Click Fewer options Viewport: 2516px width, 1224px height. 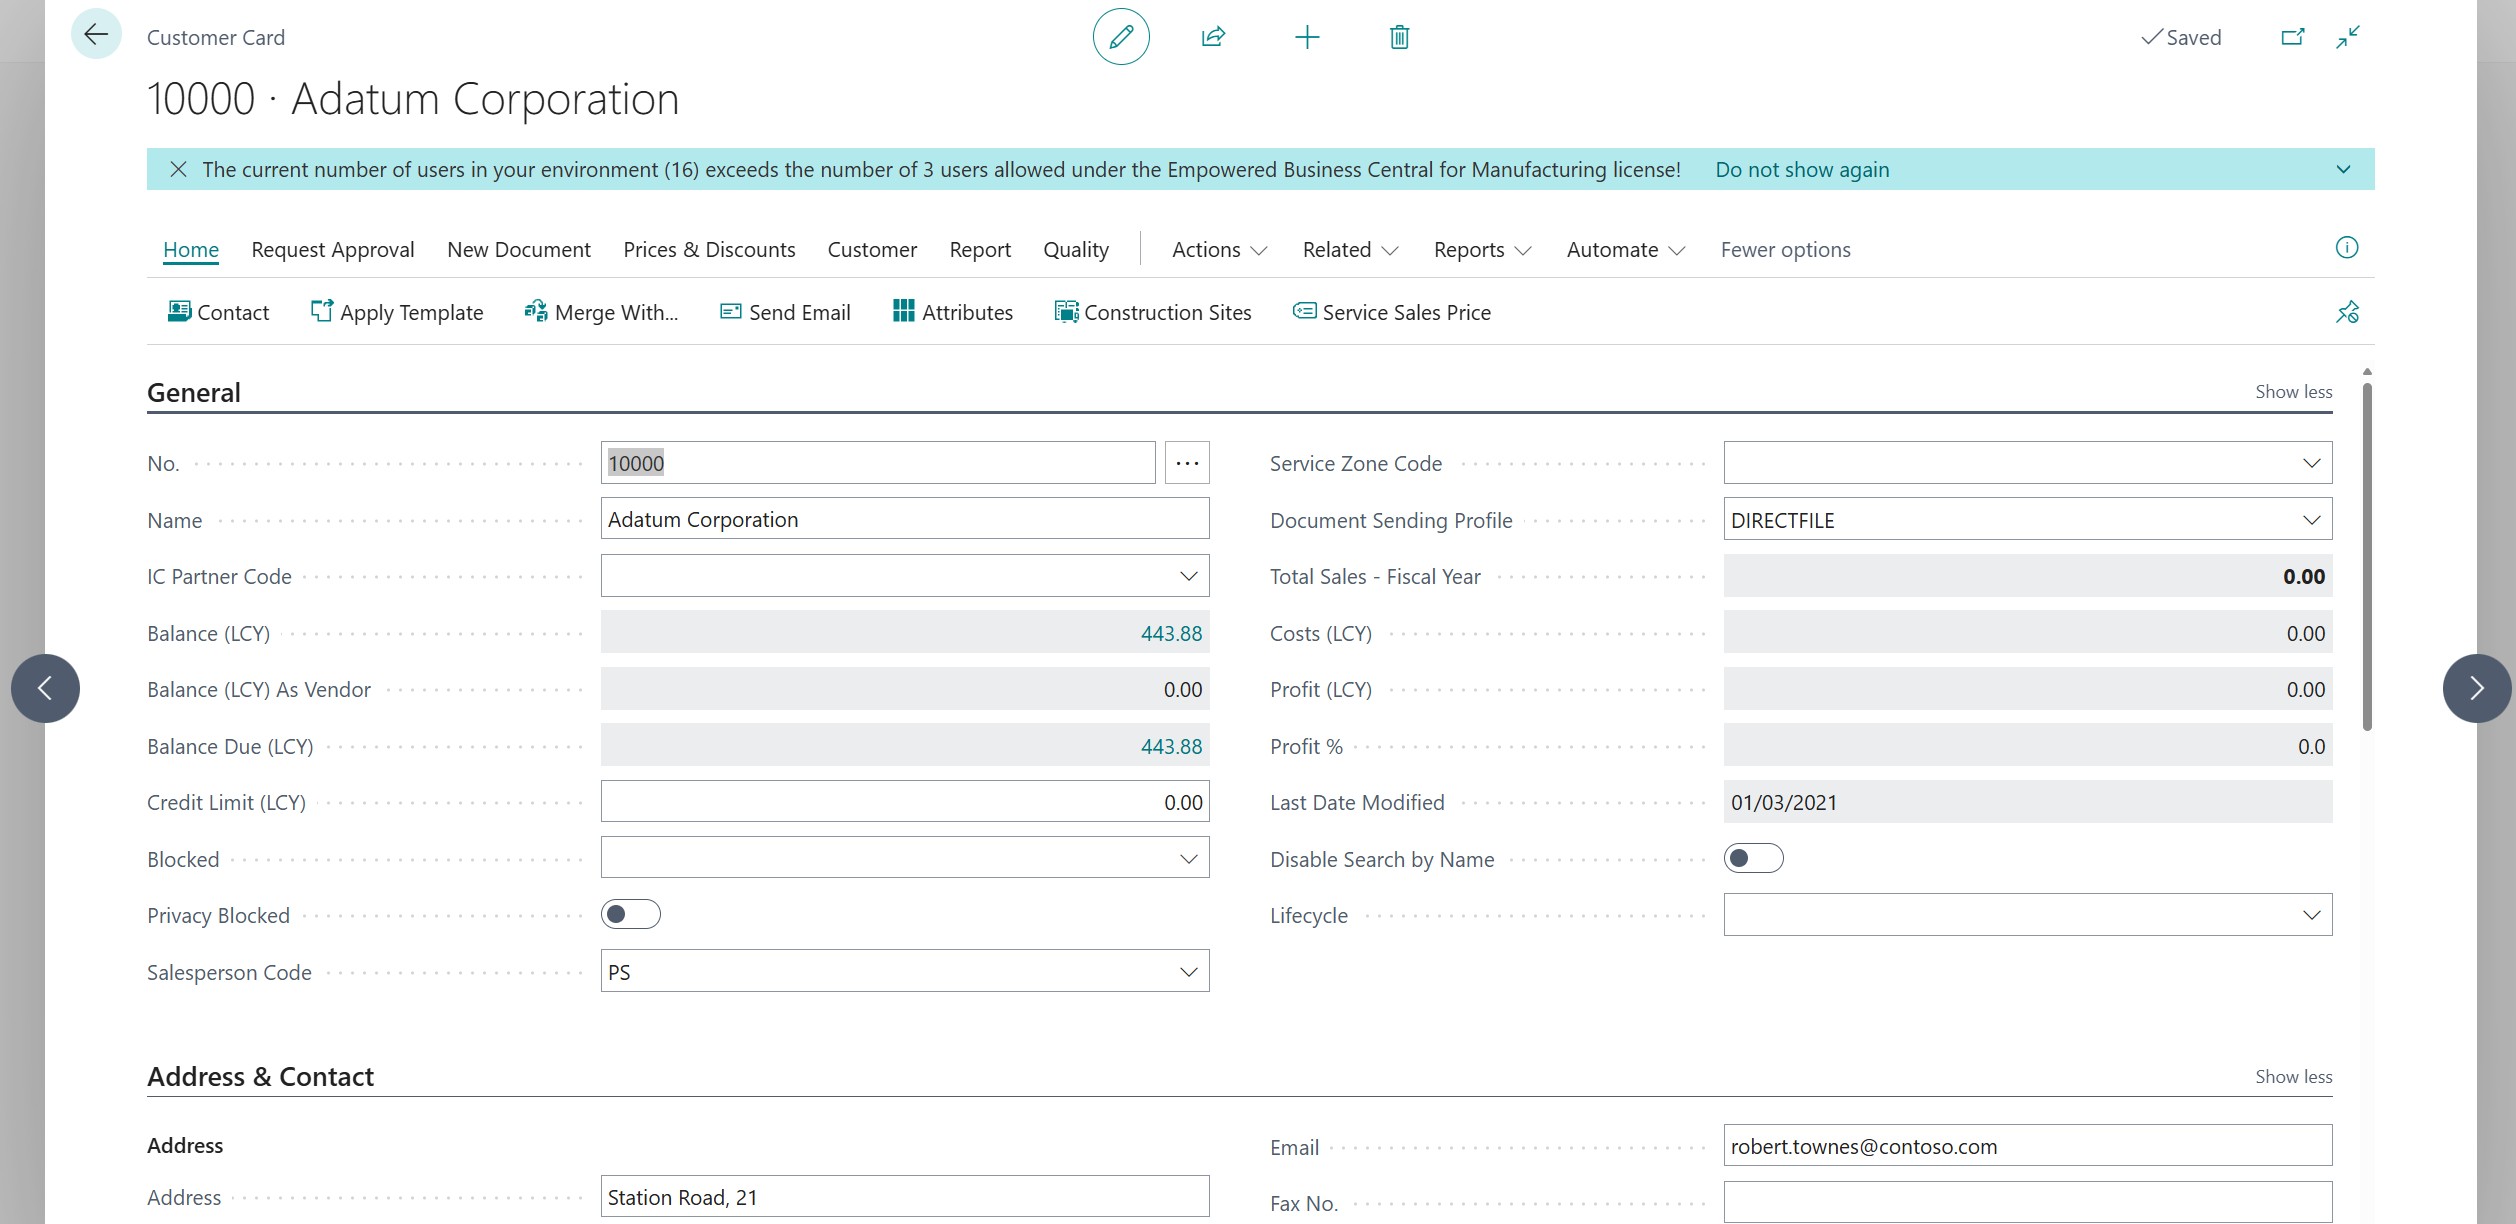[x=1785, y=249]
